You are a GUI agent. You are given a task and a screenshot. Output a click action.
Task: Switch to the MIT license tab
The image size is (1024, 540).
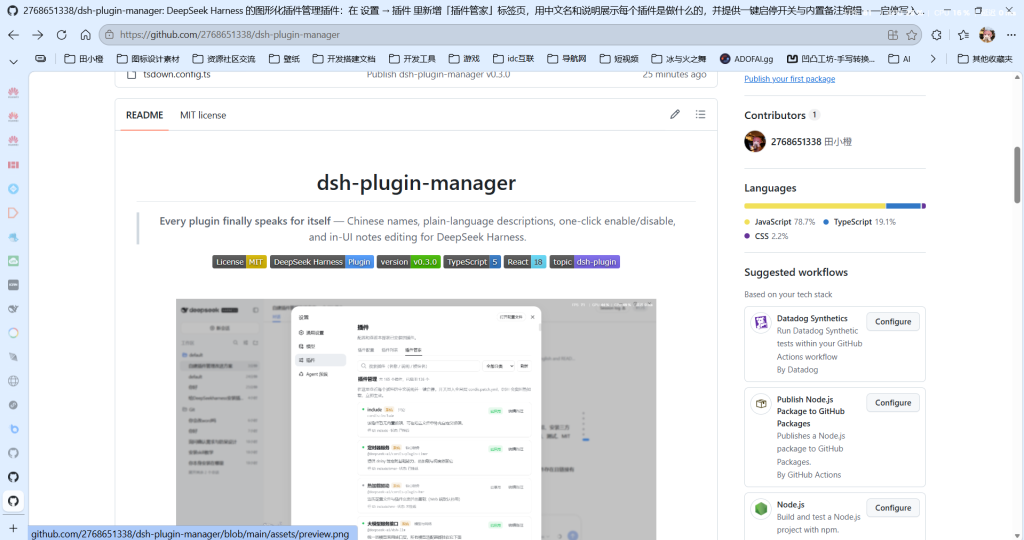(203, 115)
